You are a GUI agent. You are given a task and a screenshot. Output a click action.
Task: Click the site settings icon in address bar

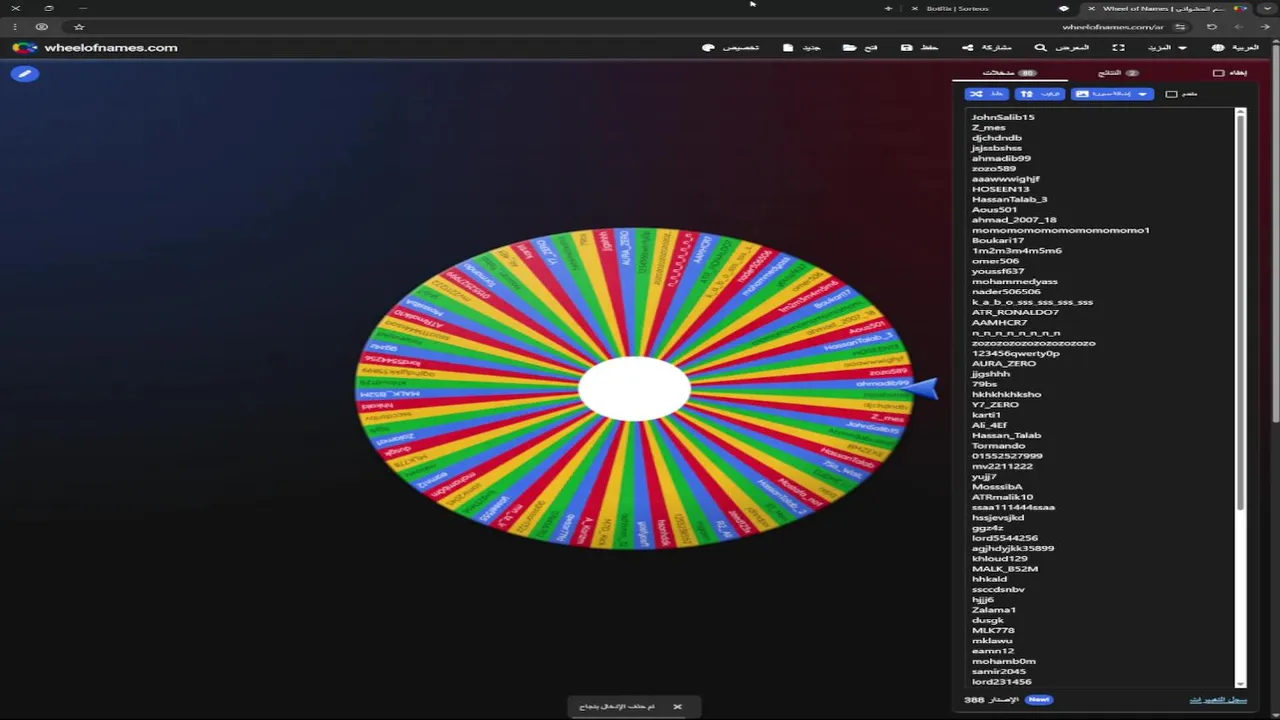coord(1181,27)
